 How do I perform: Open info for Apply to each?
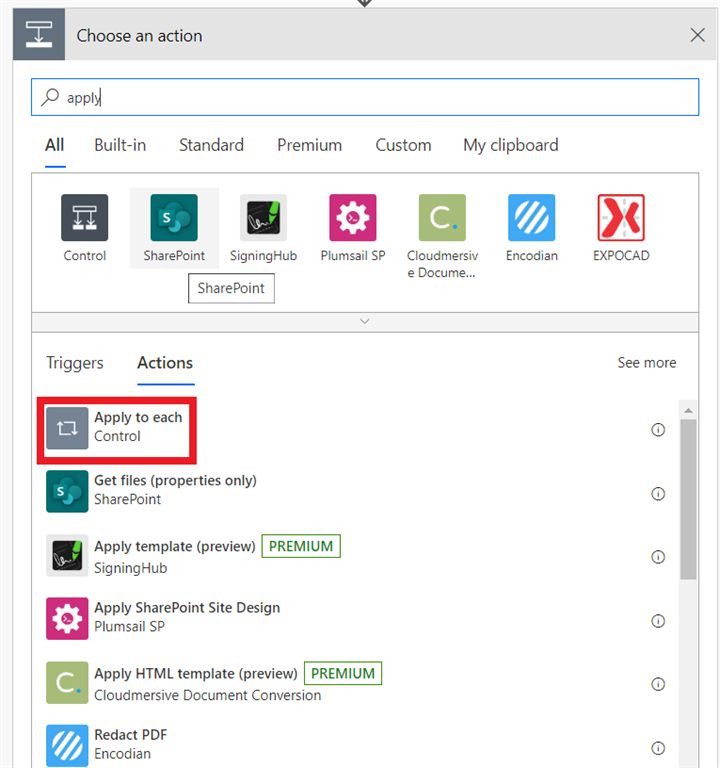click(658, 430)
